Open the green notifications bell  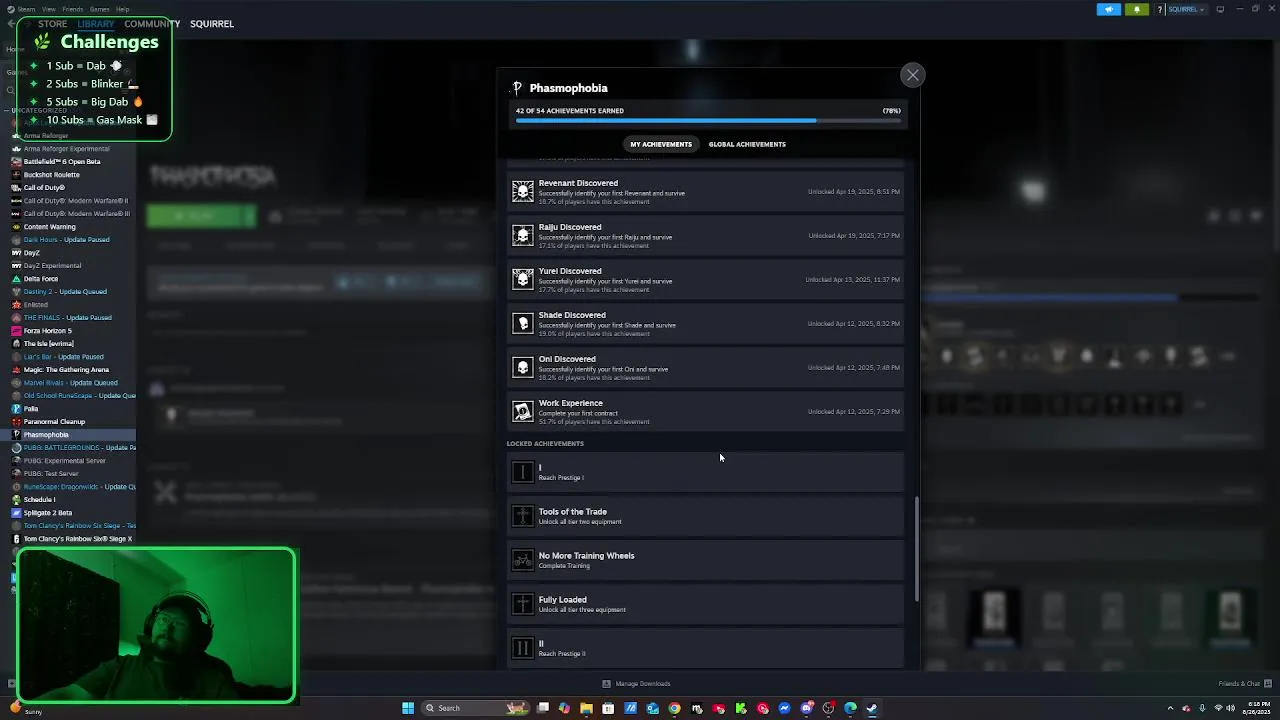[1136, 9]
